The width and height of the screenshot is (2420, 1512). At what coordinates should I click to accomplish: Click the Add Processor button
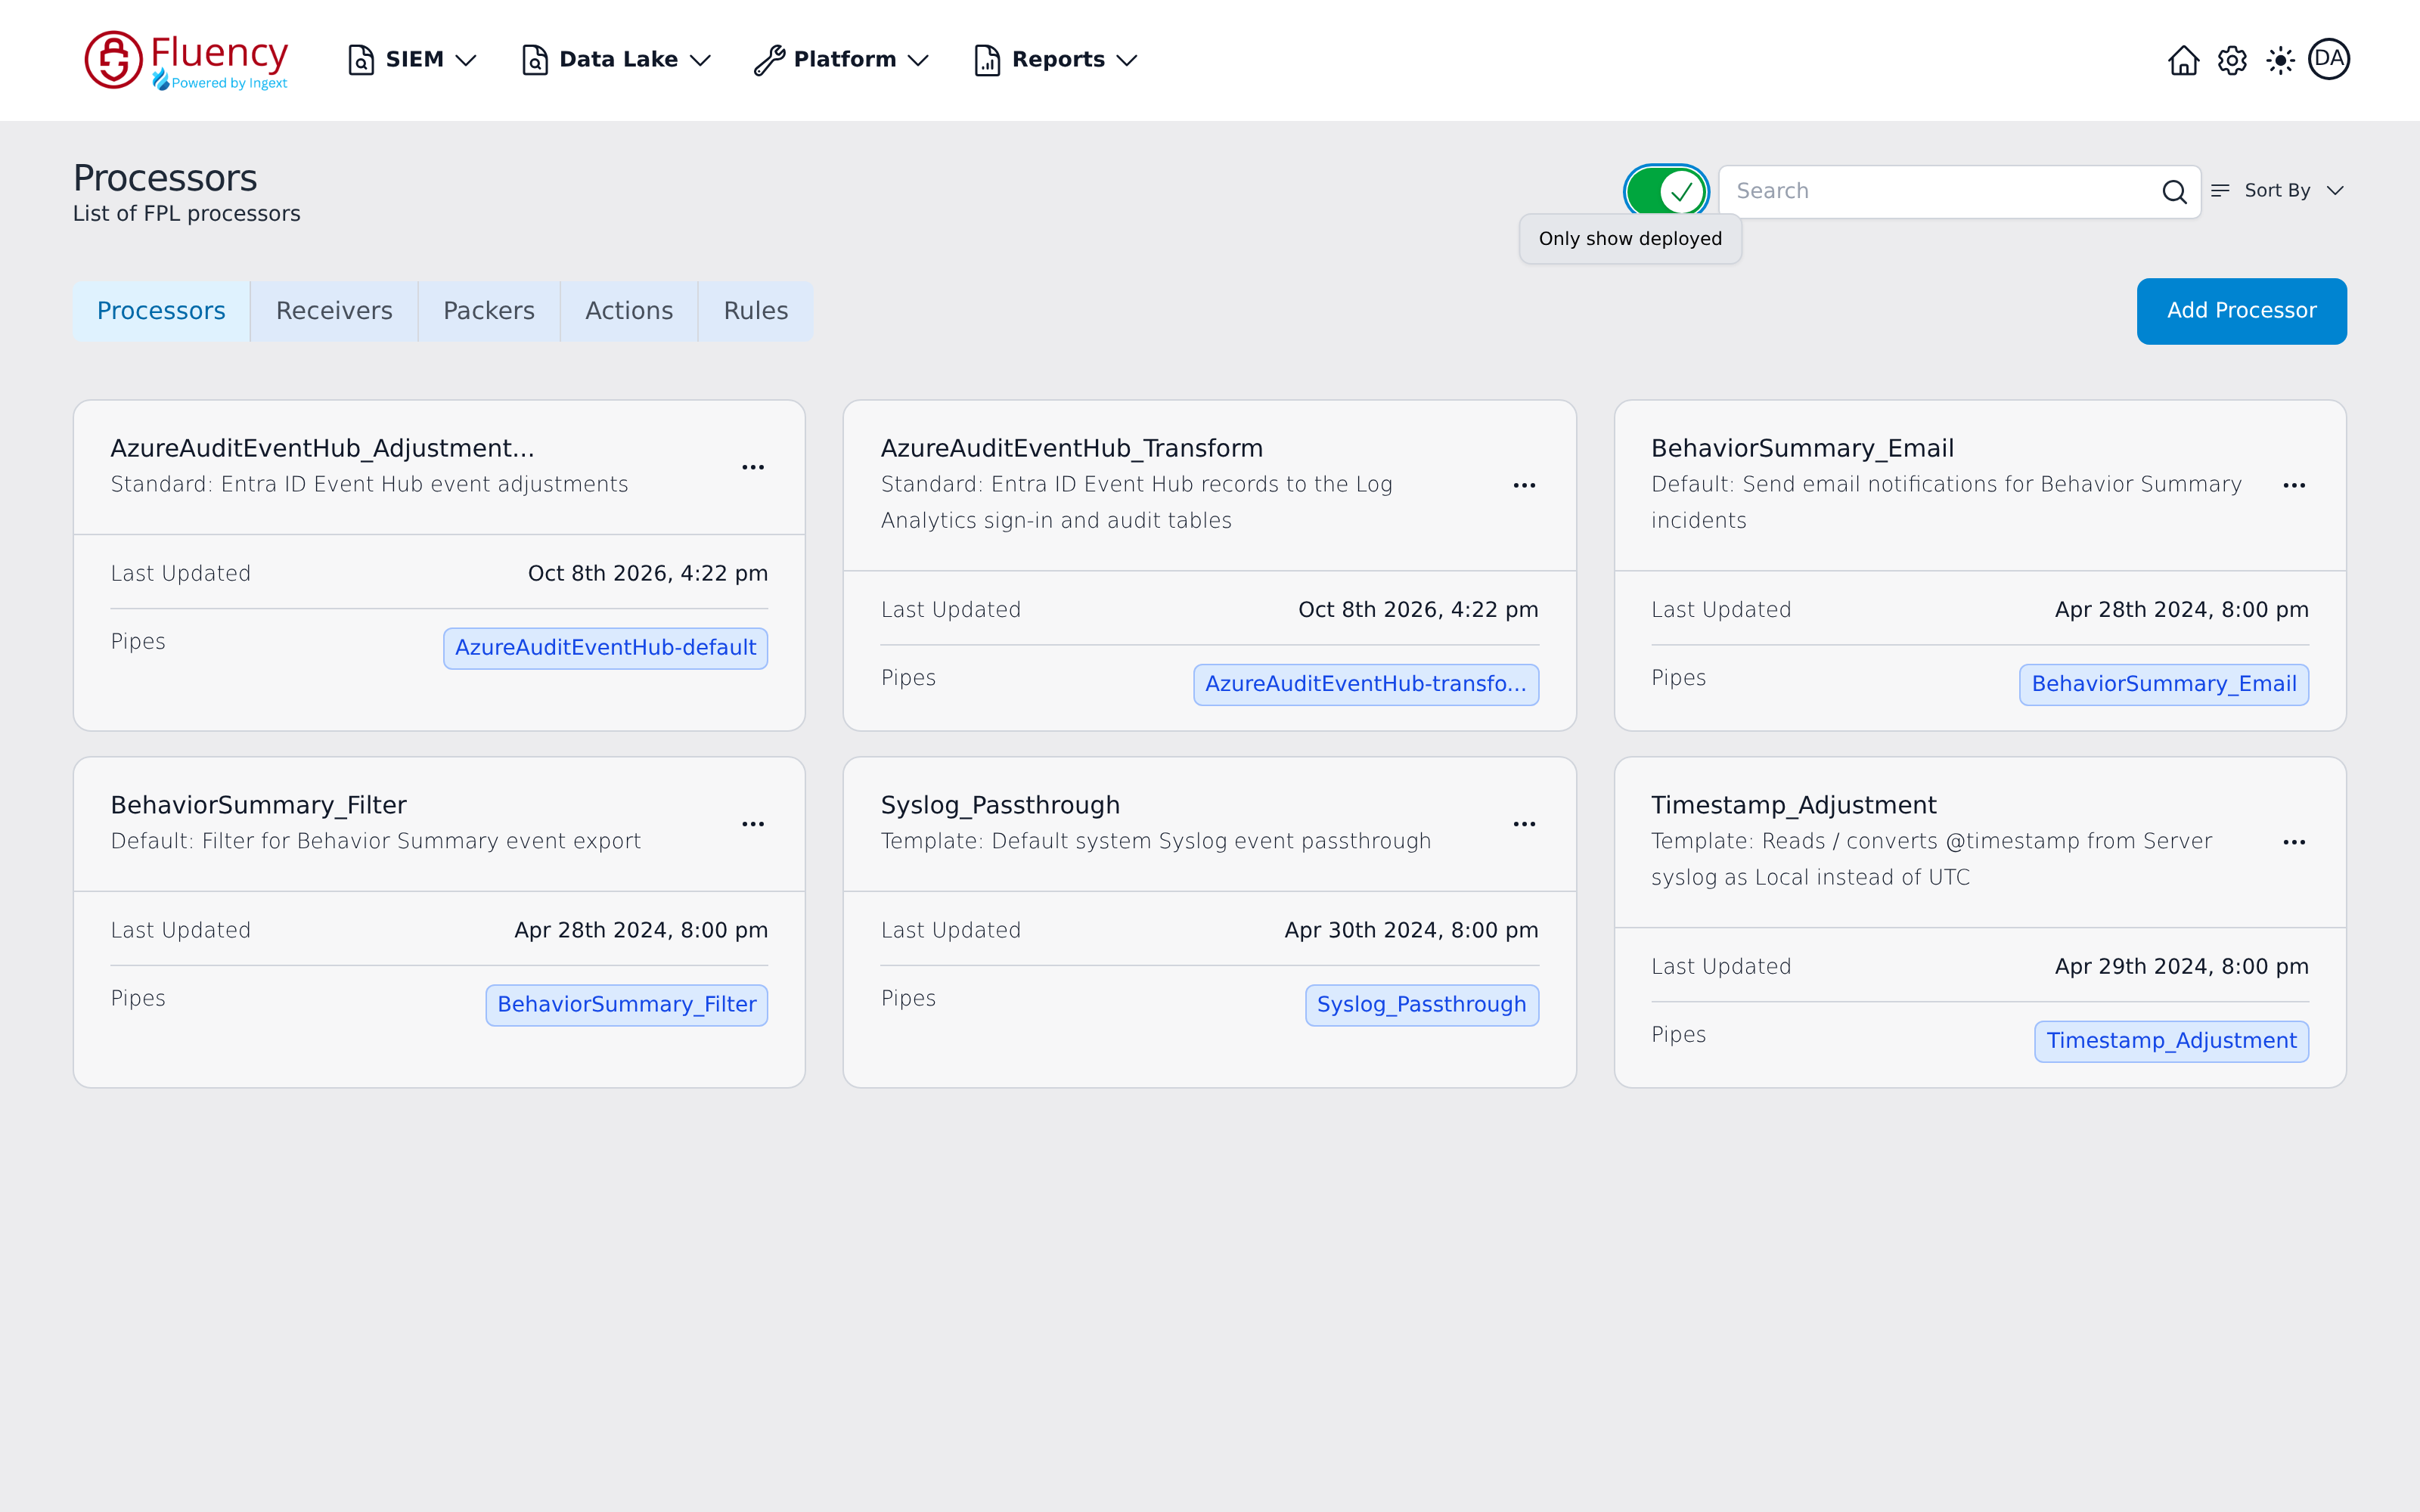click(x=2242, y=311)
